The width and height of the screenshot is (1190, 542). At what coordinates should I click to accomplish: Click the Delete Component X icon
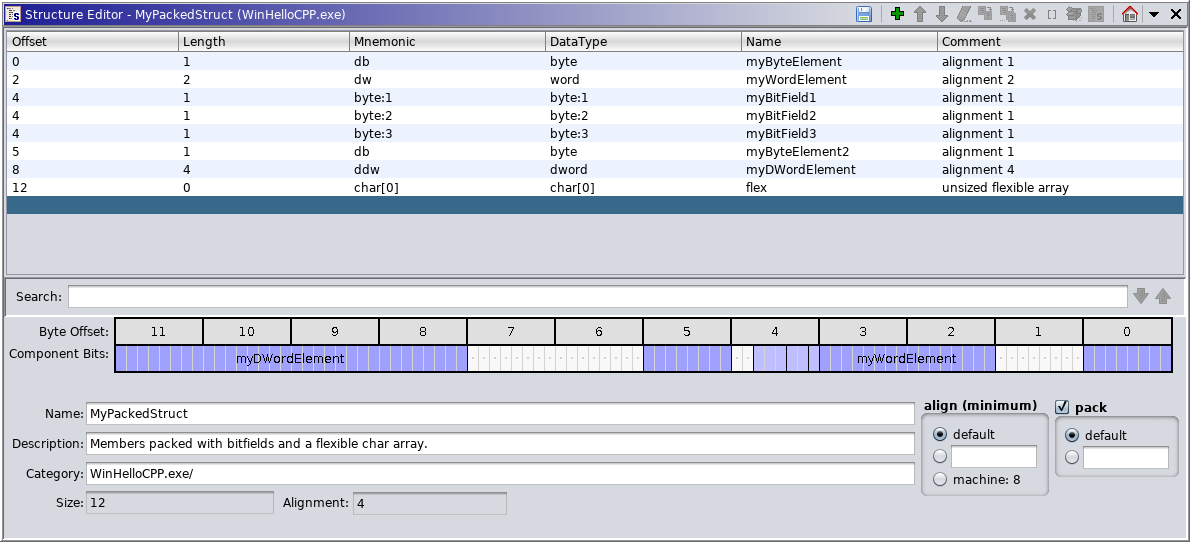pos(1030,14)
